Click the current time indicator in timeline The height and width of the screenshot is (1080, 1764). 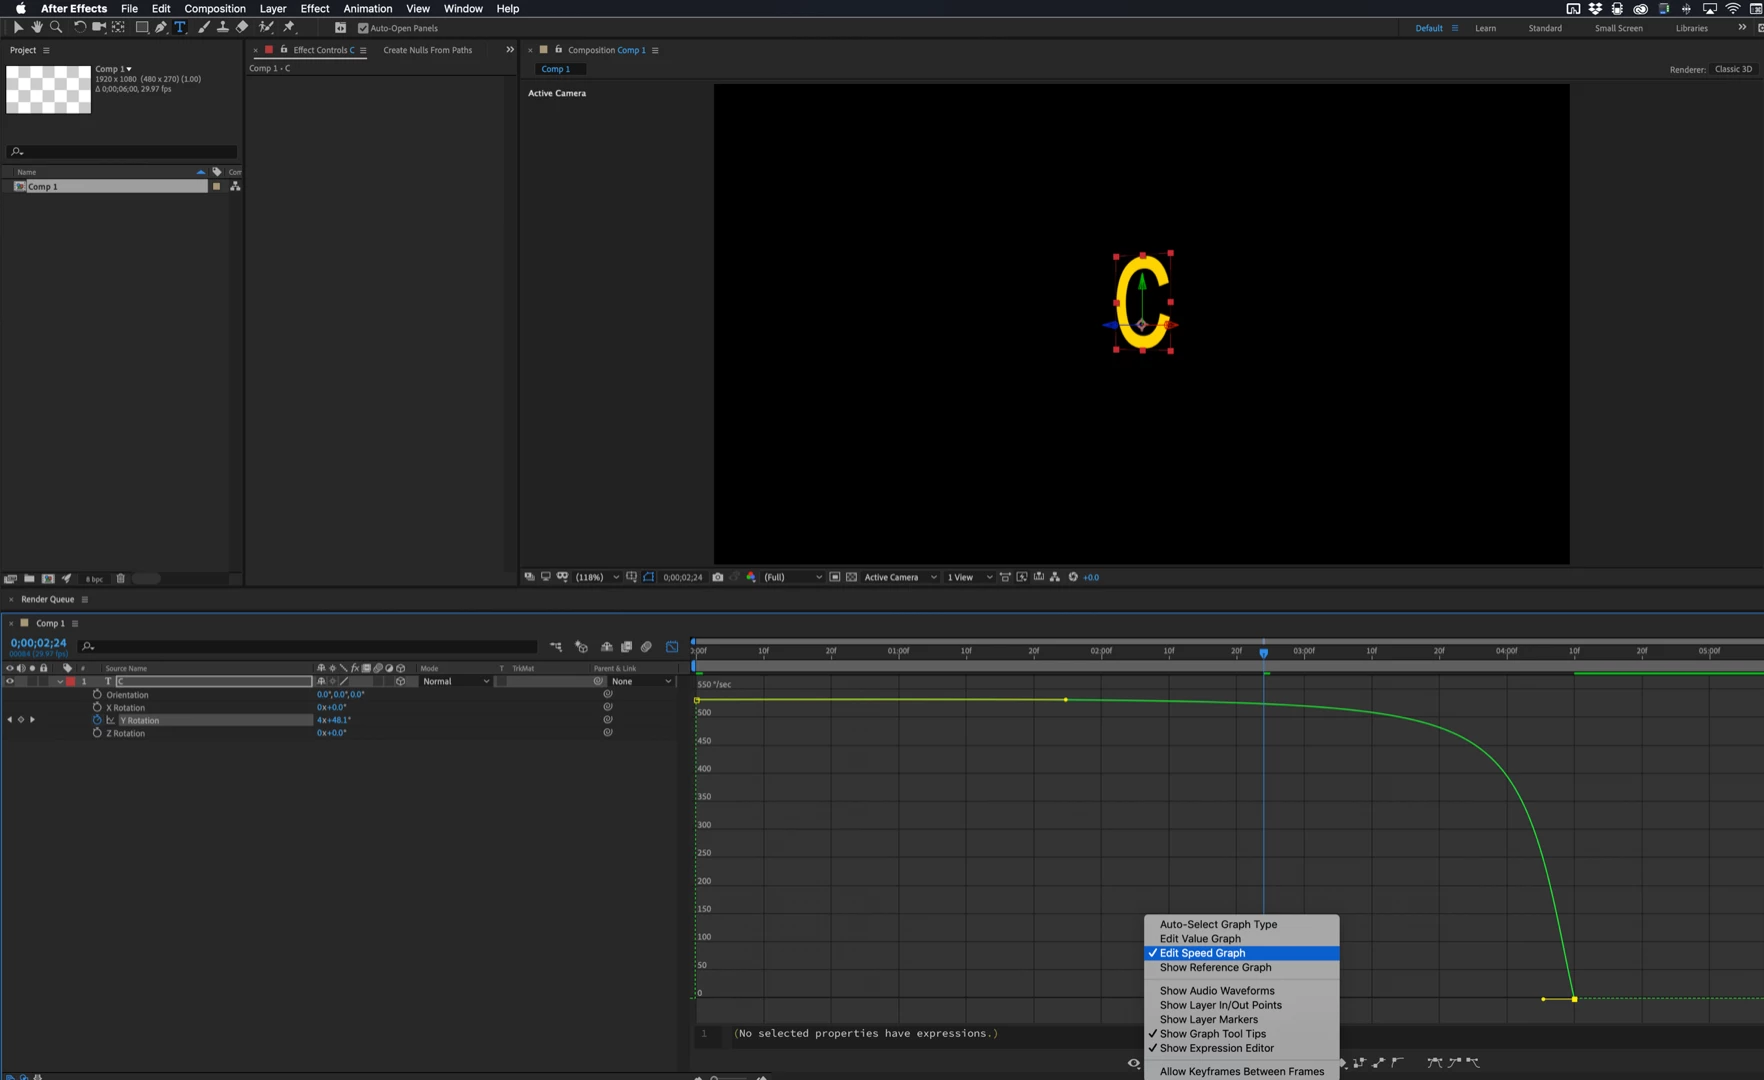(x=1263, y=652)
